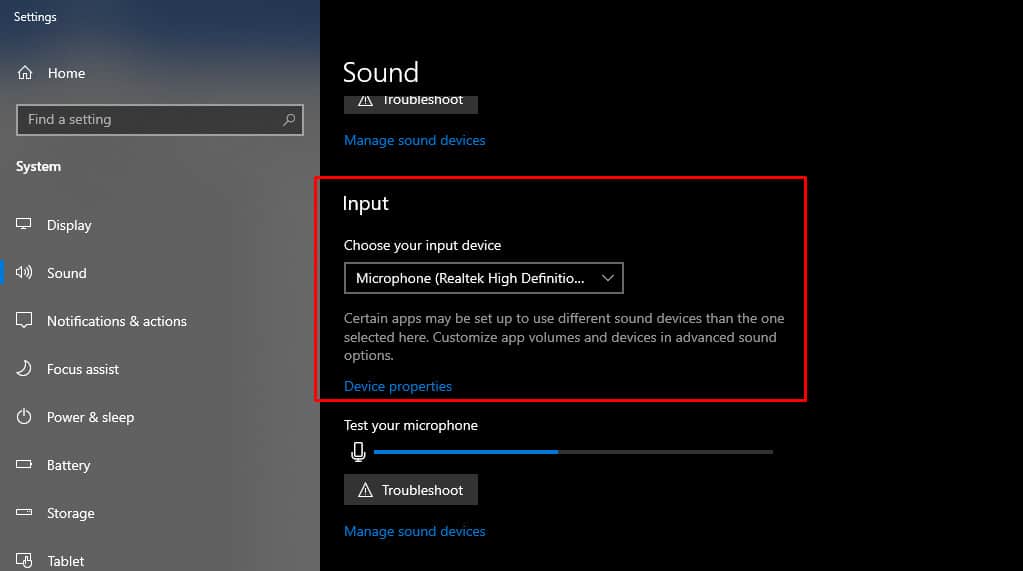The height and width of the screenshot is (571, 1023).
Task: Click bottom Manage sound devices link
Action: [x=415, y=531]
